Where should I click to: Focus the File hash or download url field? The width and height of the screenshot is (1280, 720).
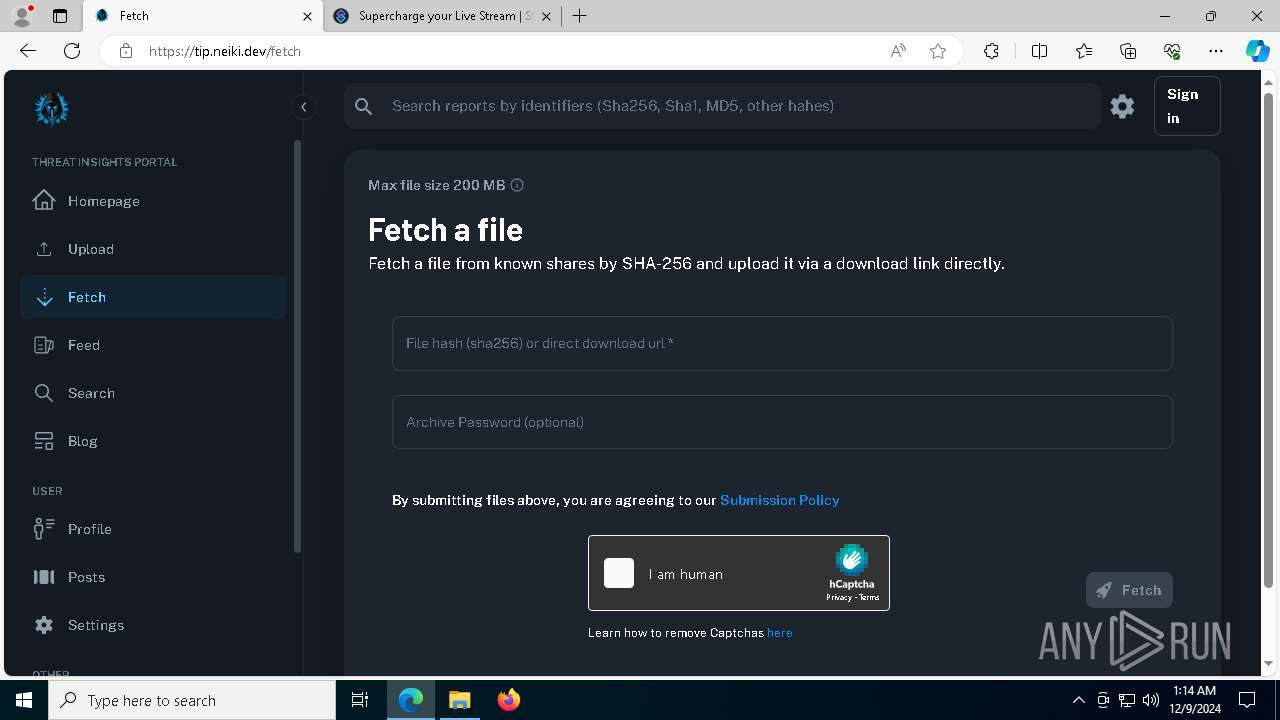point(782,343)
